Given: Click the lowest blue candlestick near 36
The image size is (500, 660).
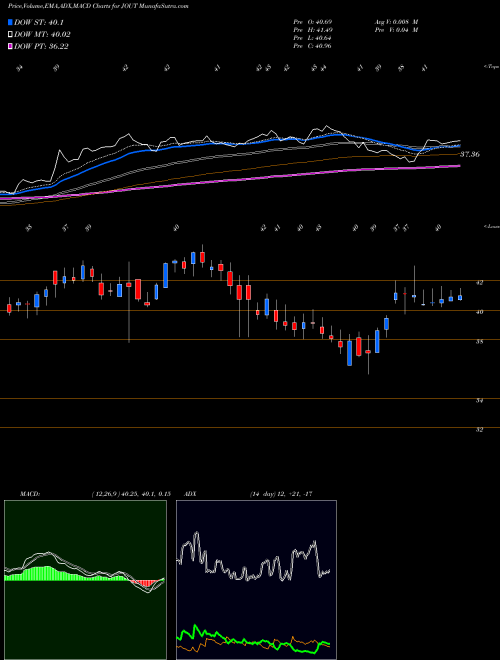Looking at the screenshot, I should point(349,353).
